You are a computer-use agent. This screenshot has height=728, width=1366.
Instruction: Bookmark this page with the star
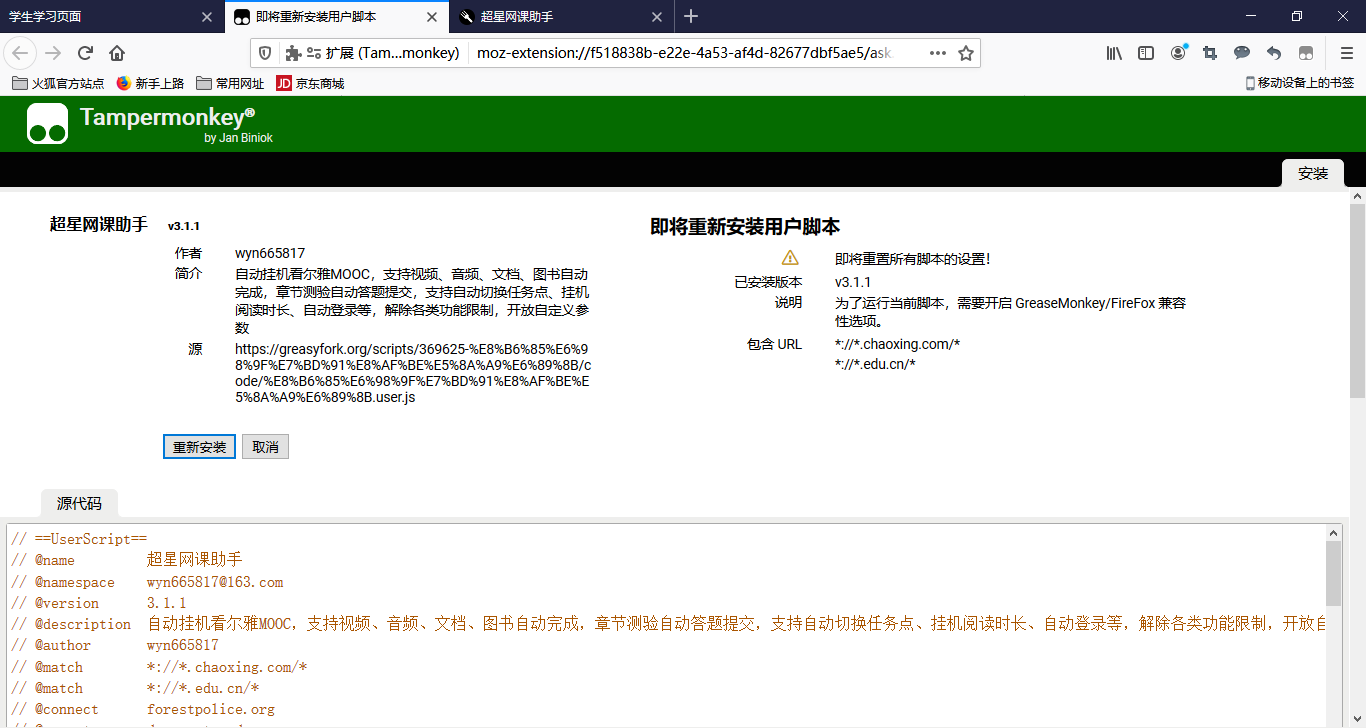pyautogui.click(x=966, y=53)
